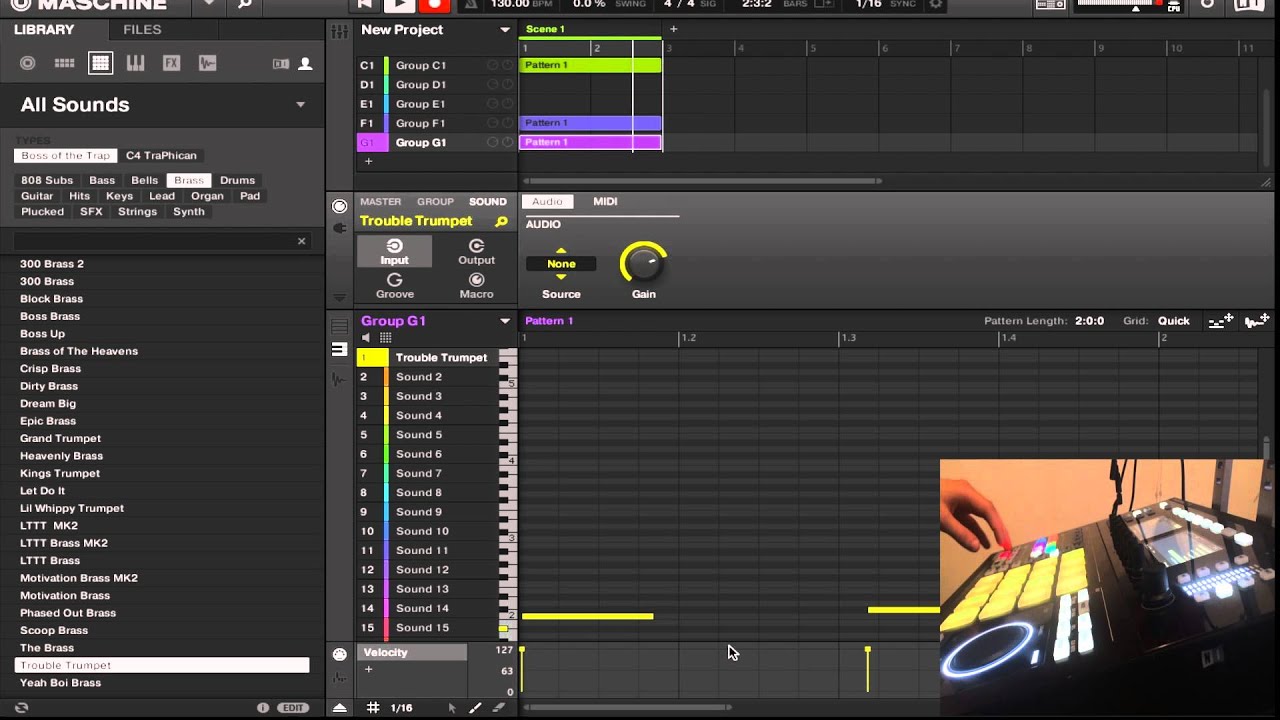Select the Samples waveform browser icon

(207, 63)
